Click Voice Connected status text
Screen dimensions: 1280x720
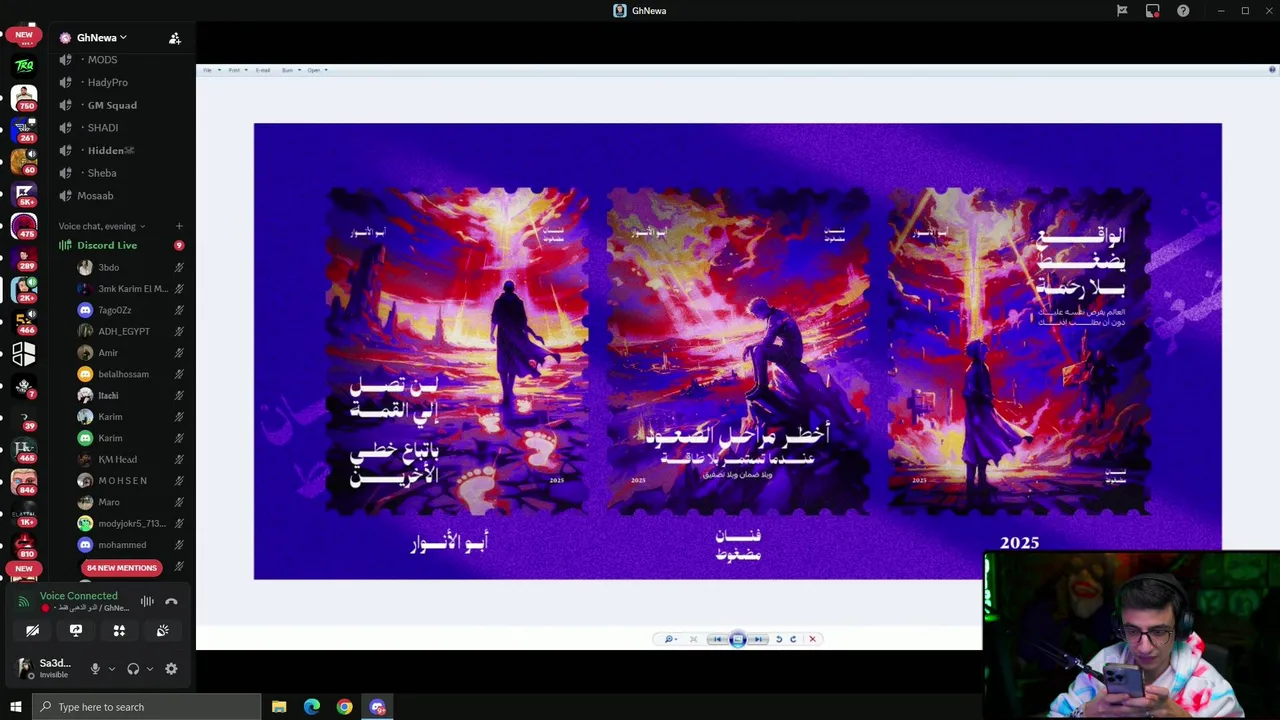coord(79,596)
